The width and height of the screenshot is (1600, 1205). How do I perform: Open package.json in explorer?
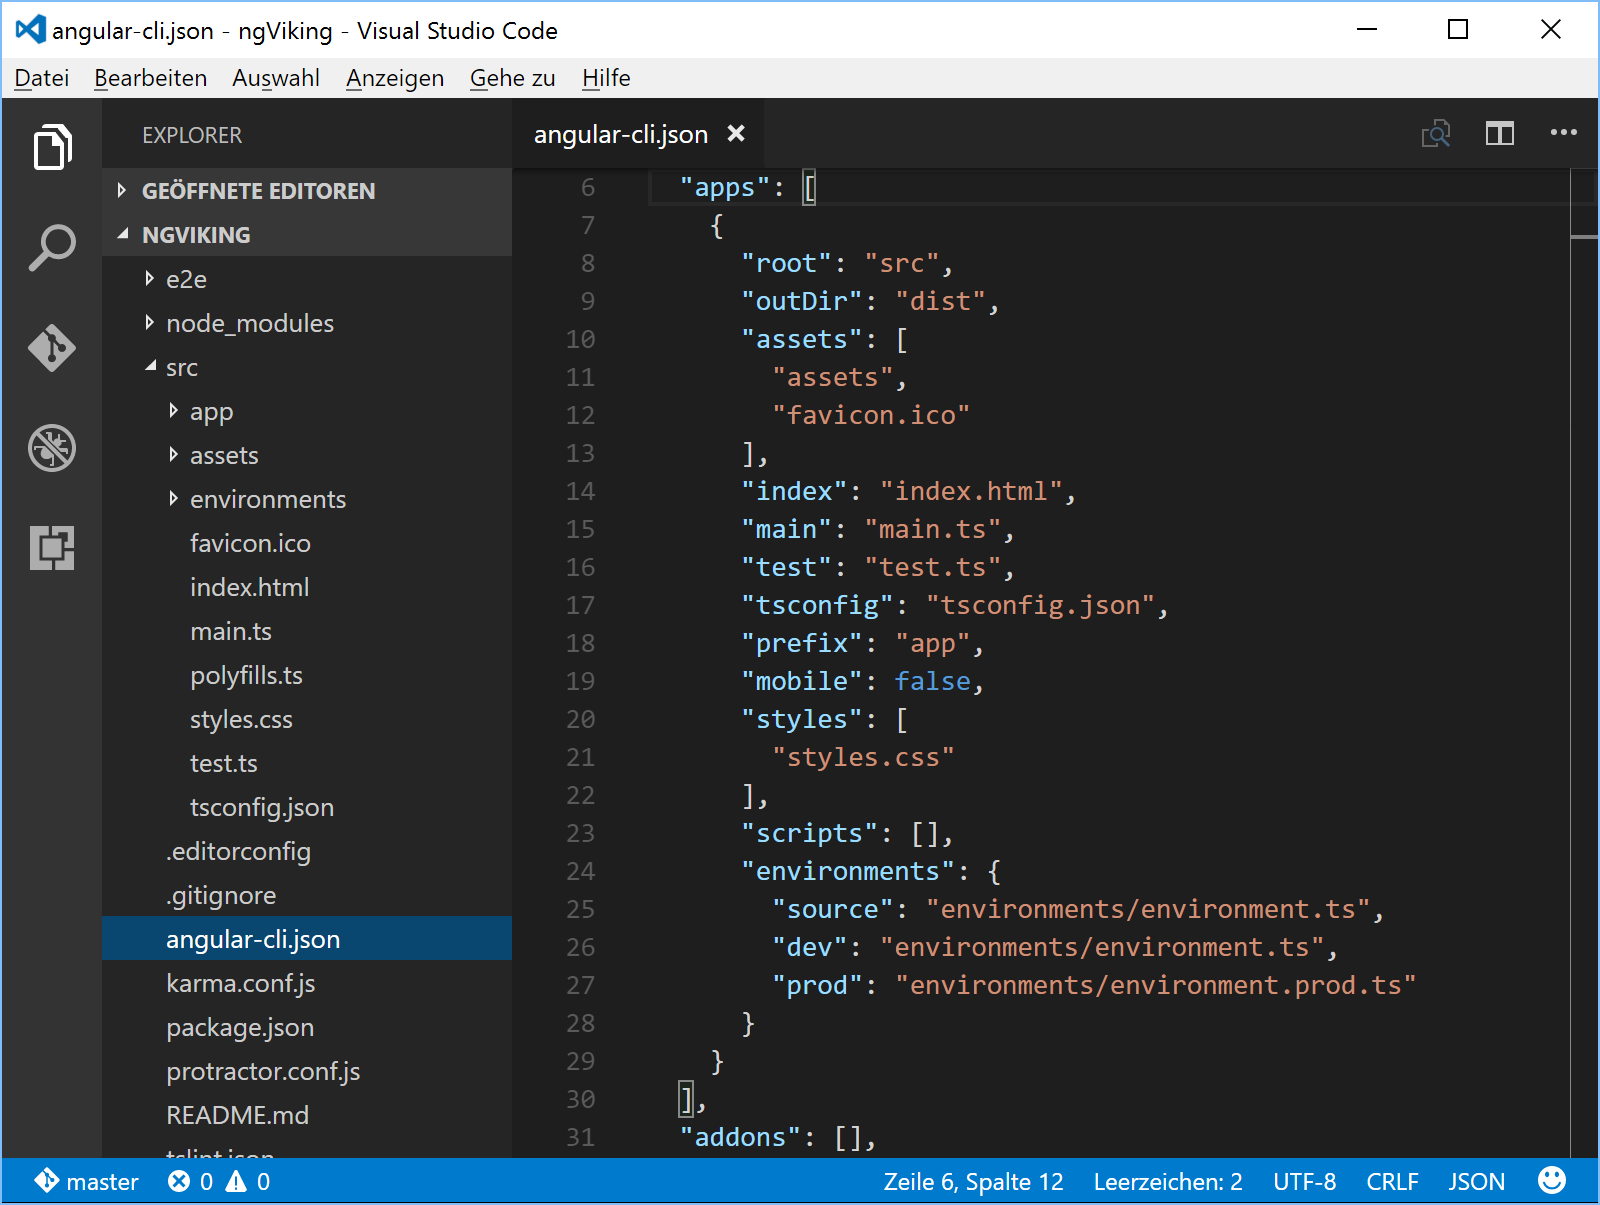(x=307, y=1027)
